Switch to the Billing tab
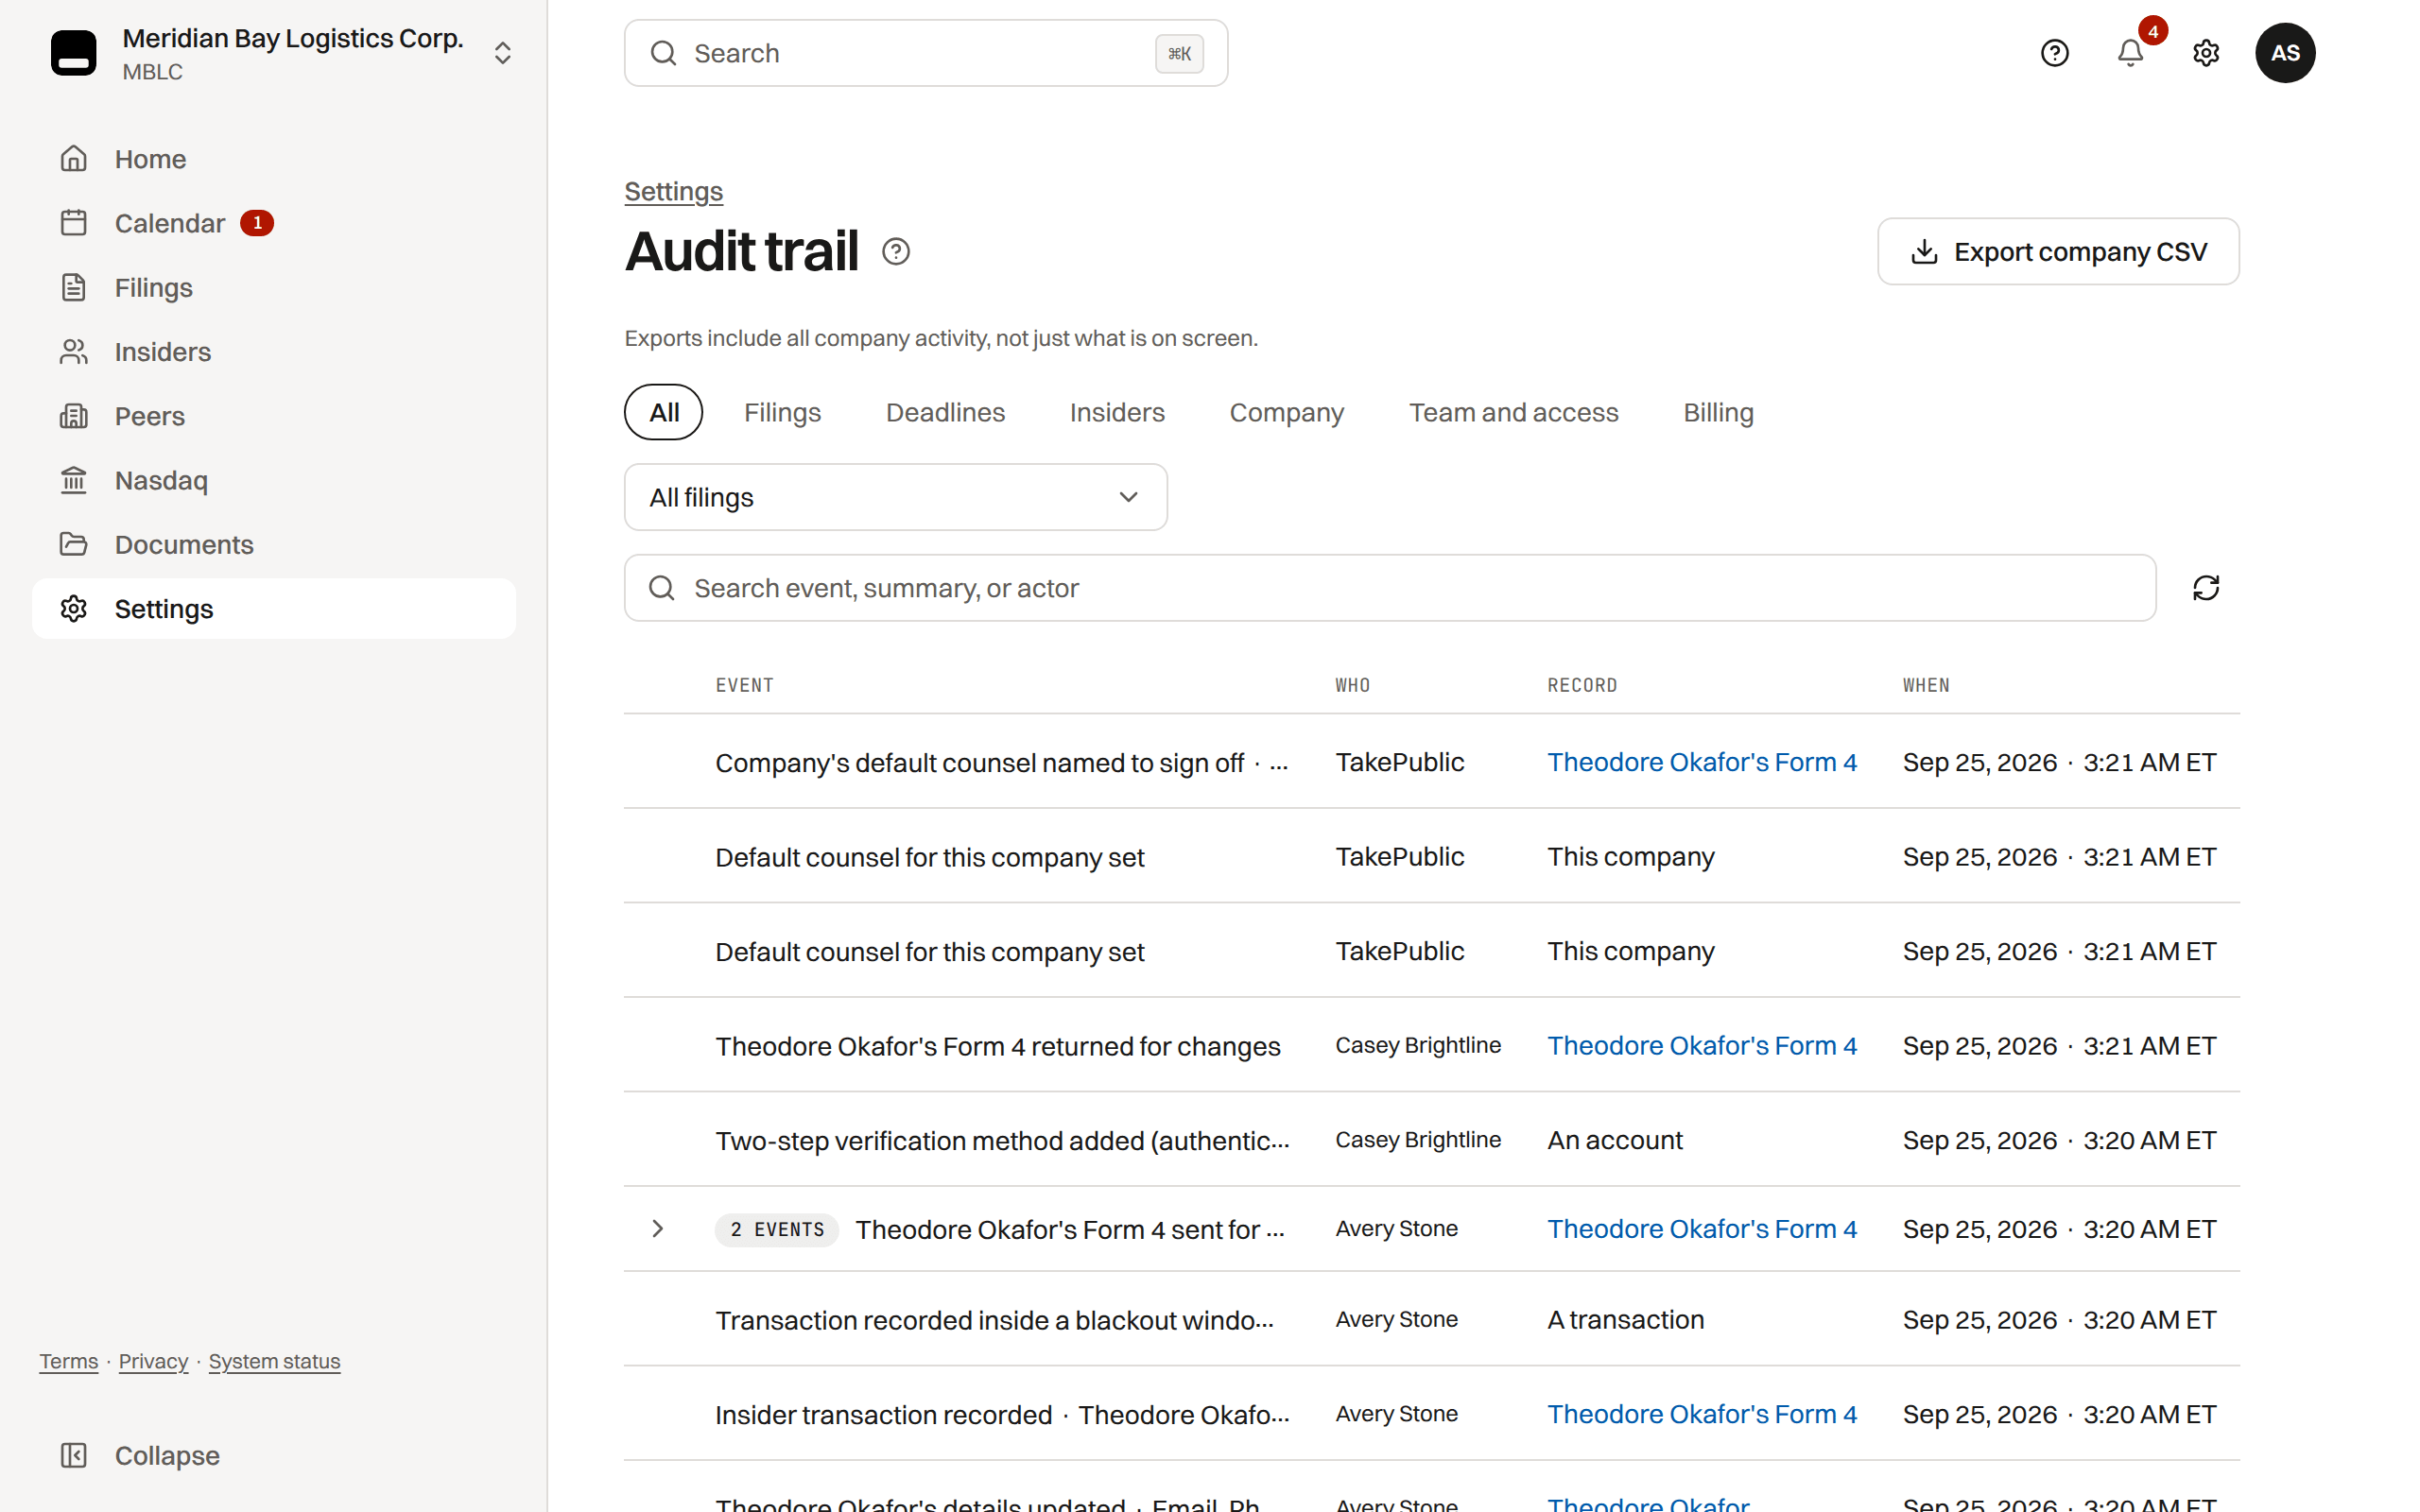The width and height of the screenshot is (2420, 1512). point(1718,412)
